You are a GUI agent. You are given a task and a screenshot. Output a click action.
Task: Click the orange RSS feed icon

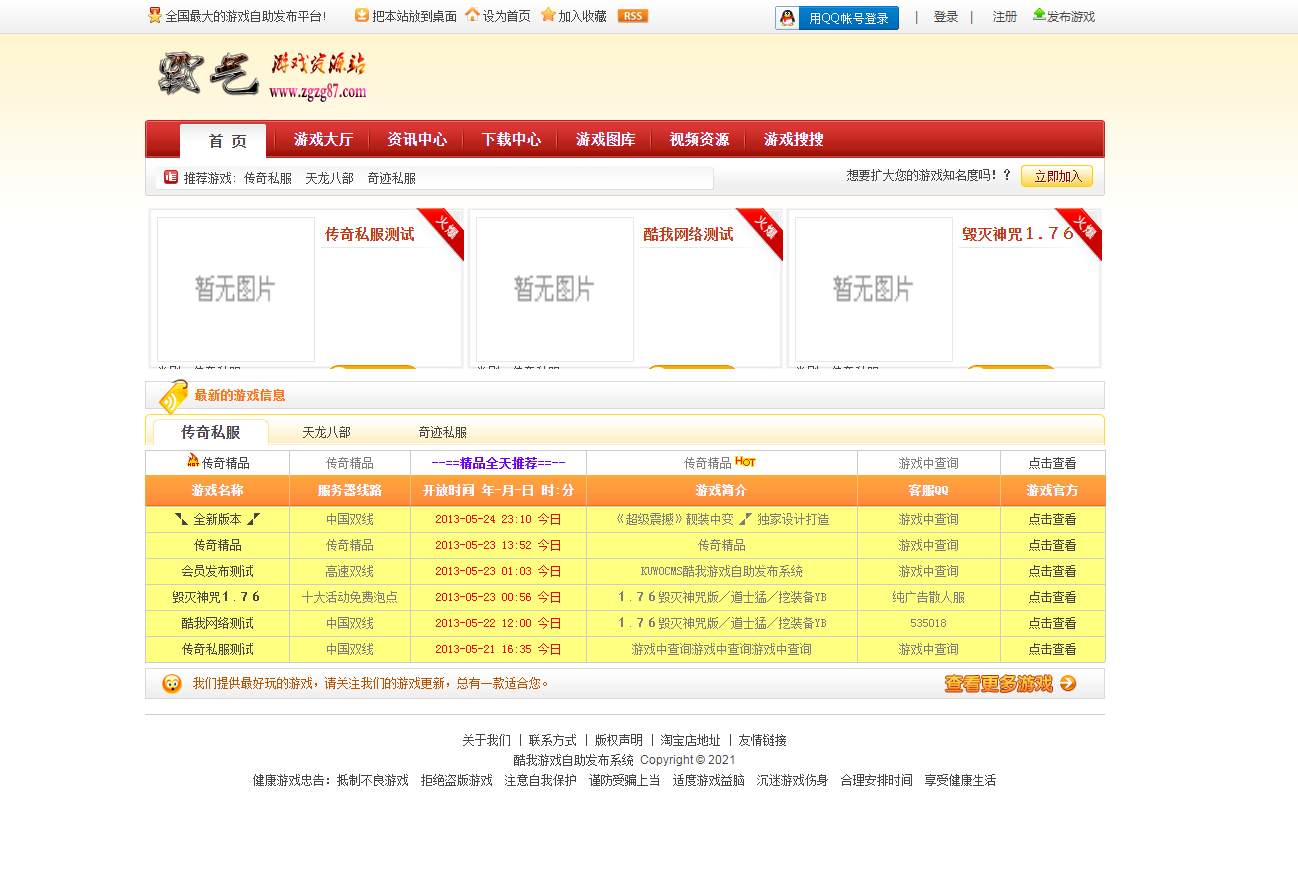[632, 16]
